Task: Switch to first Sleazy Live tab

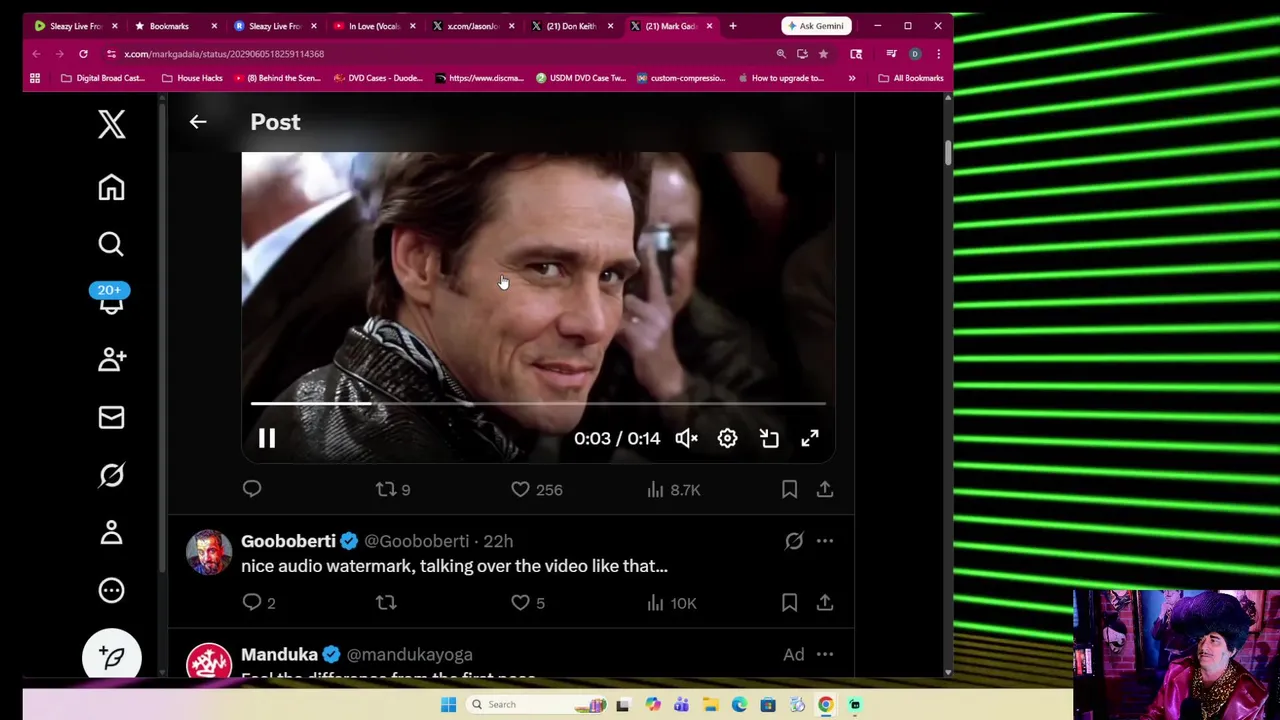Action: pyautogui.click(x=77, y=26)
